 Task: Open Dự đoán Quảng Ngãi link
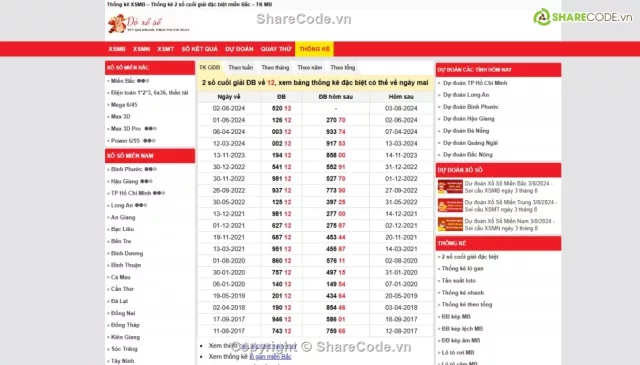pos(470,143)
